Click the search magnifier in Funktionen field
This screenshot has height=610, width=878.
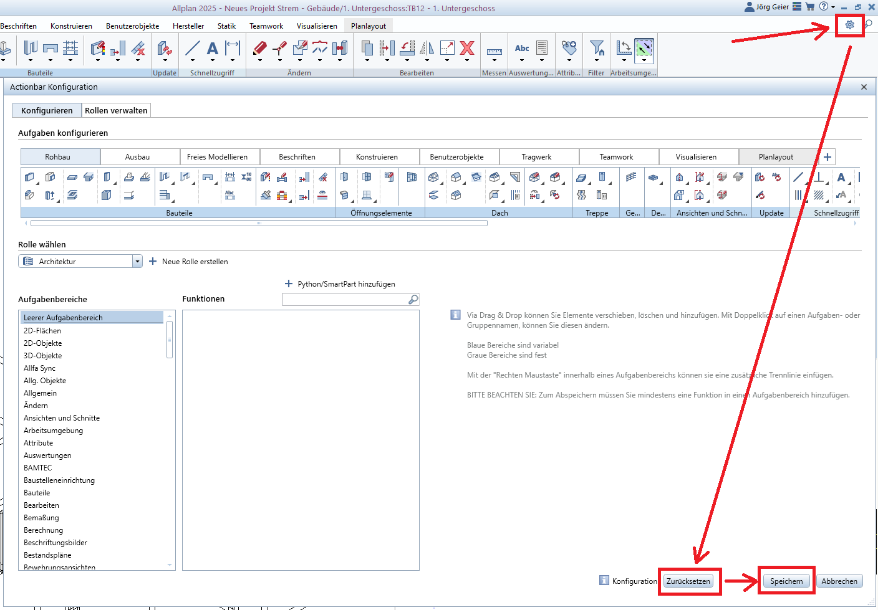point(412,299)
